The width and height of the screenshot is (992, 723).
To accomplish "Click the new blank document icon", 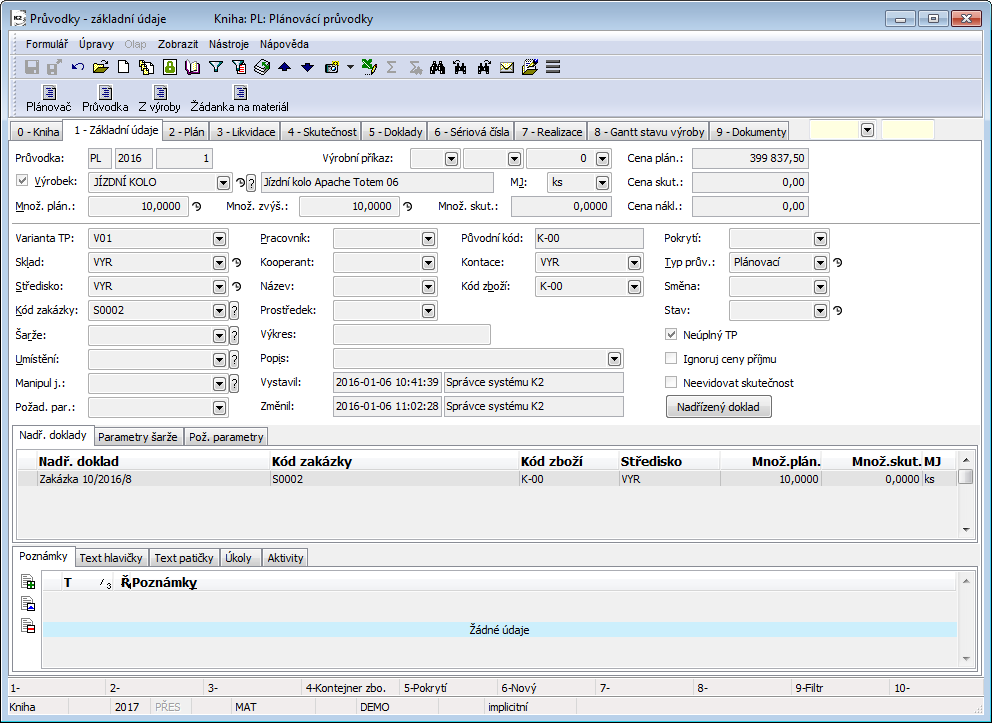I will (x=124, y=68).
